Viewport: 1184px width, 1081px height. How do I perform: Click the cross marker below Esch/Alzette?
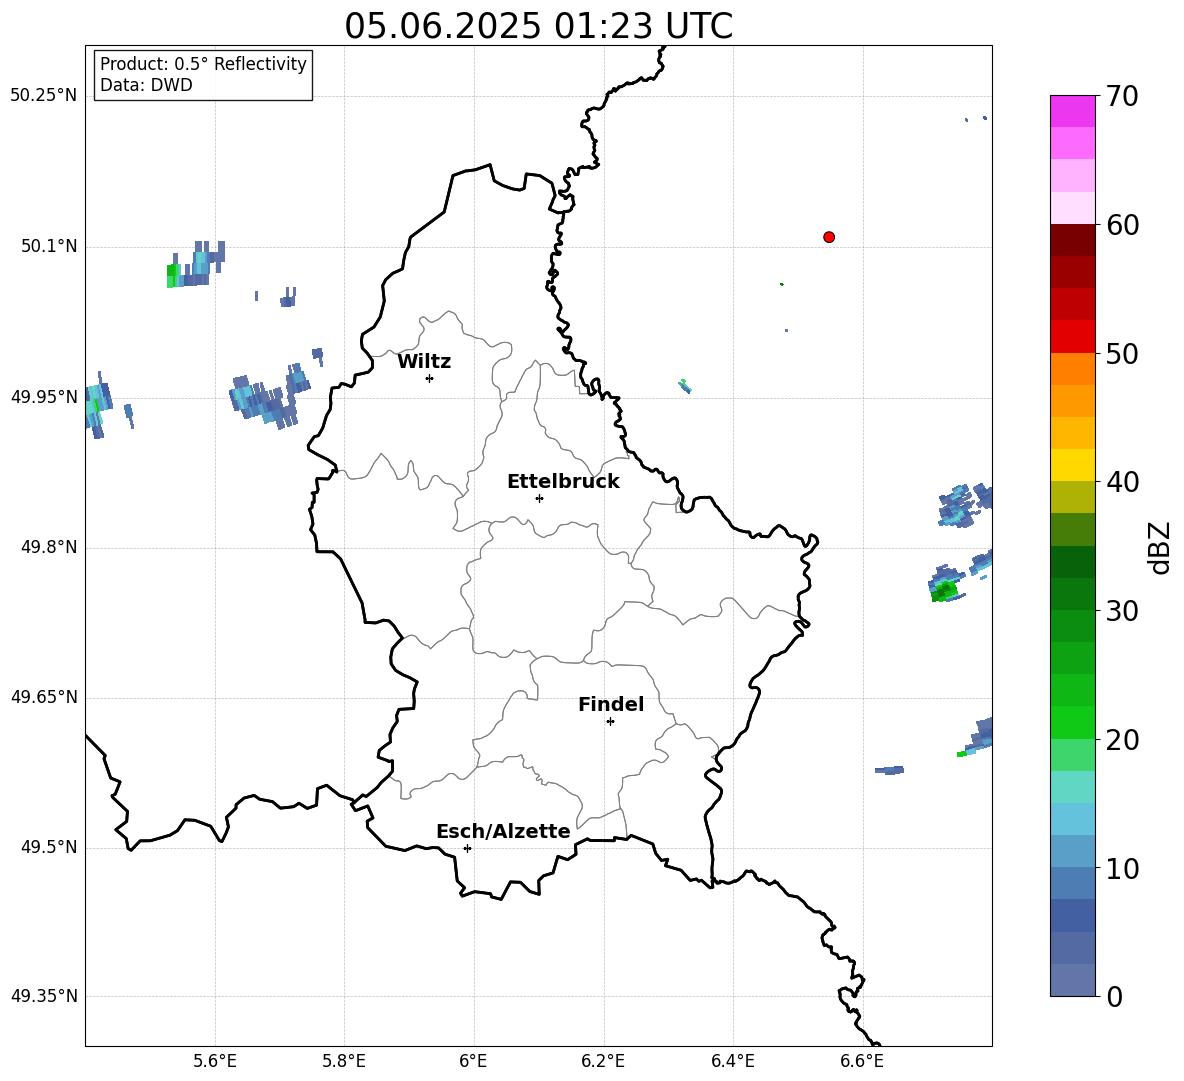coord(467,848)
